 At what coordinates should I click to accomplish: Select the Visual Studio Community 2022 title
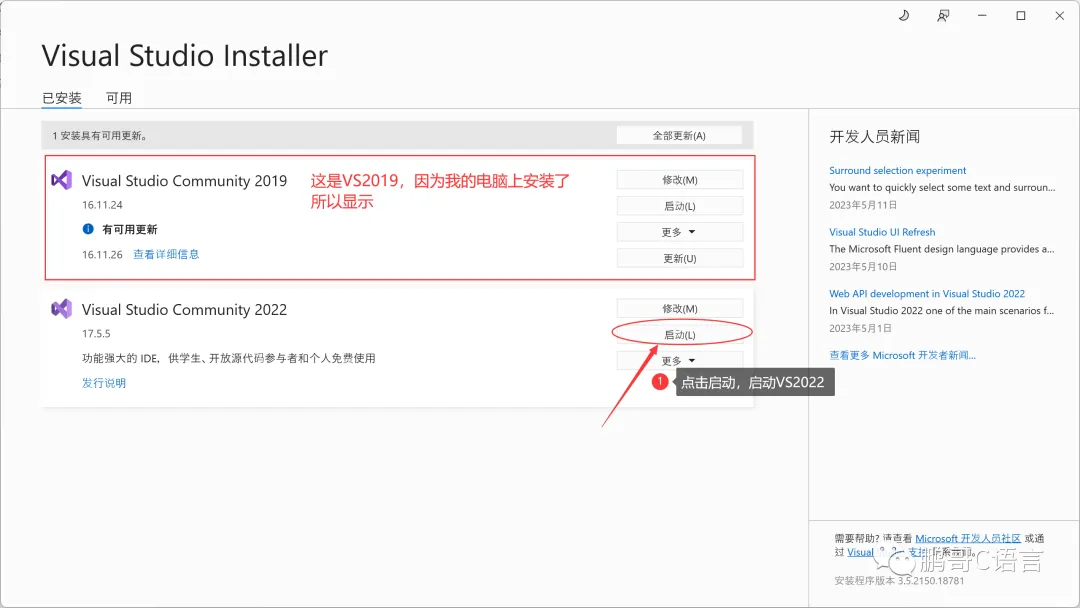click(x=185, y=309)
